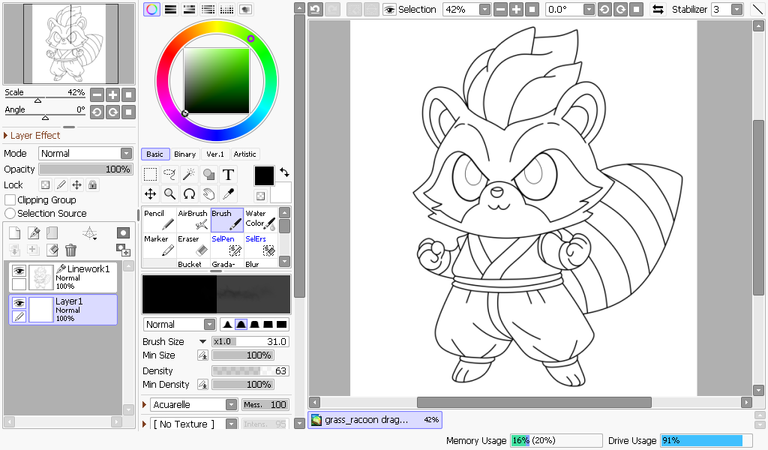The image size is (768, 450).
Task: Choose the Eraser tool
Action: (193, 245)
